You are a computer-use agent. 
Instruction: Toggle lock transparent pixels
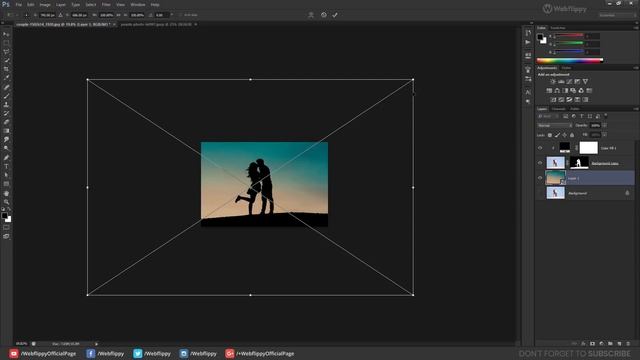click(x=550, y=135)
